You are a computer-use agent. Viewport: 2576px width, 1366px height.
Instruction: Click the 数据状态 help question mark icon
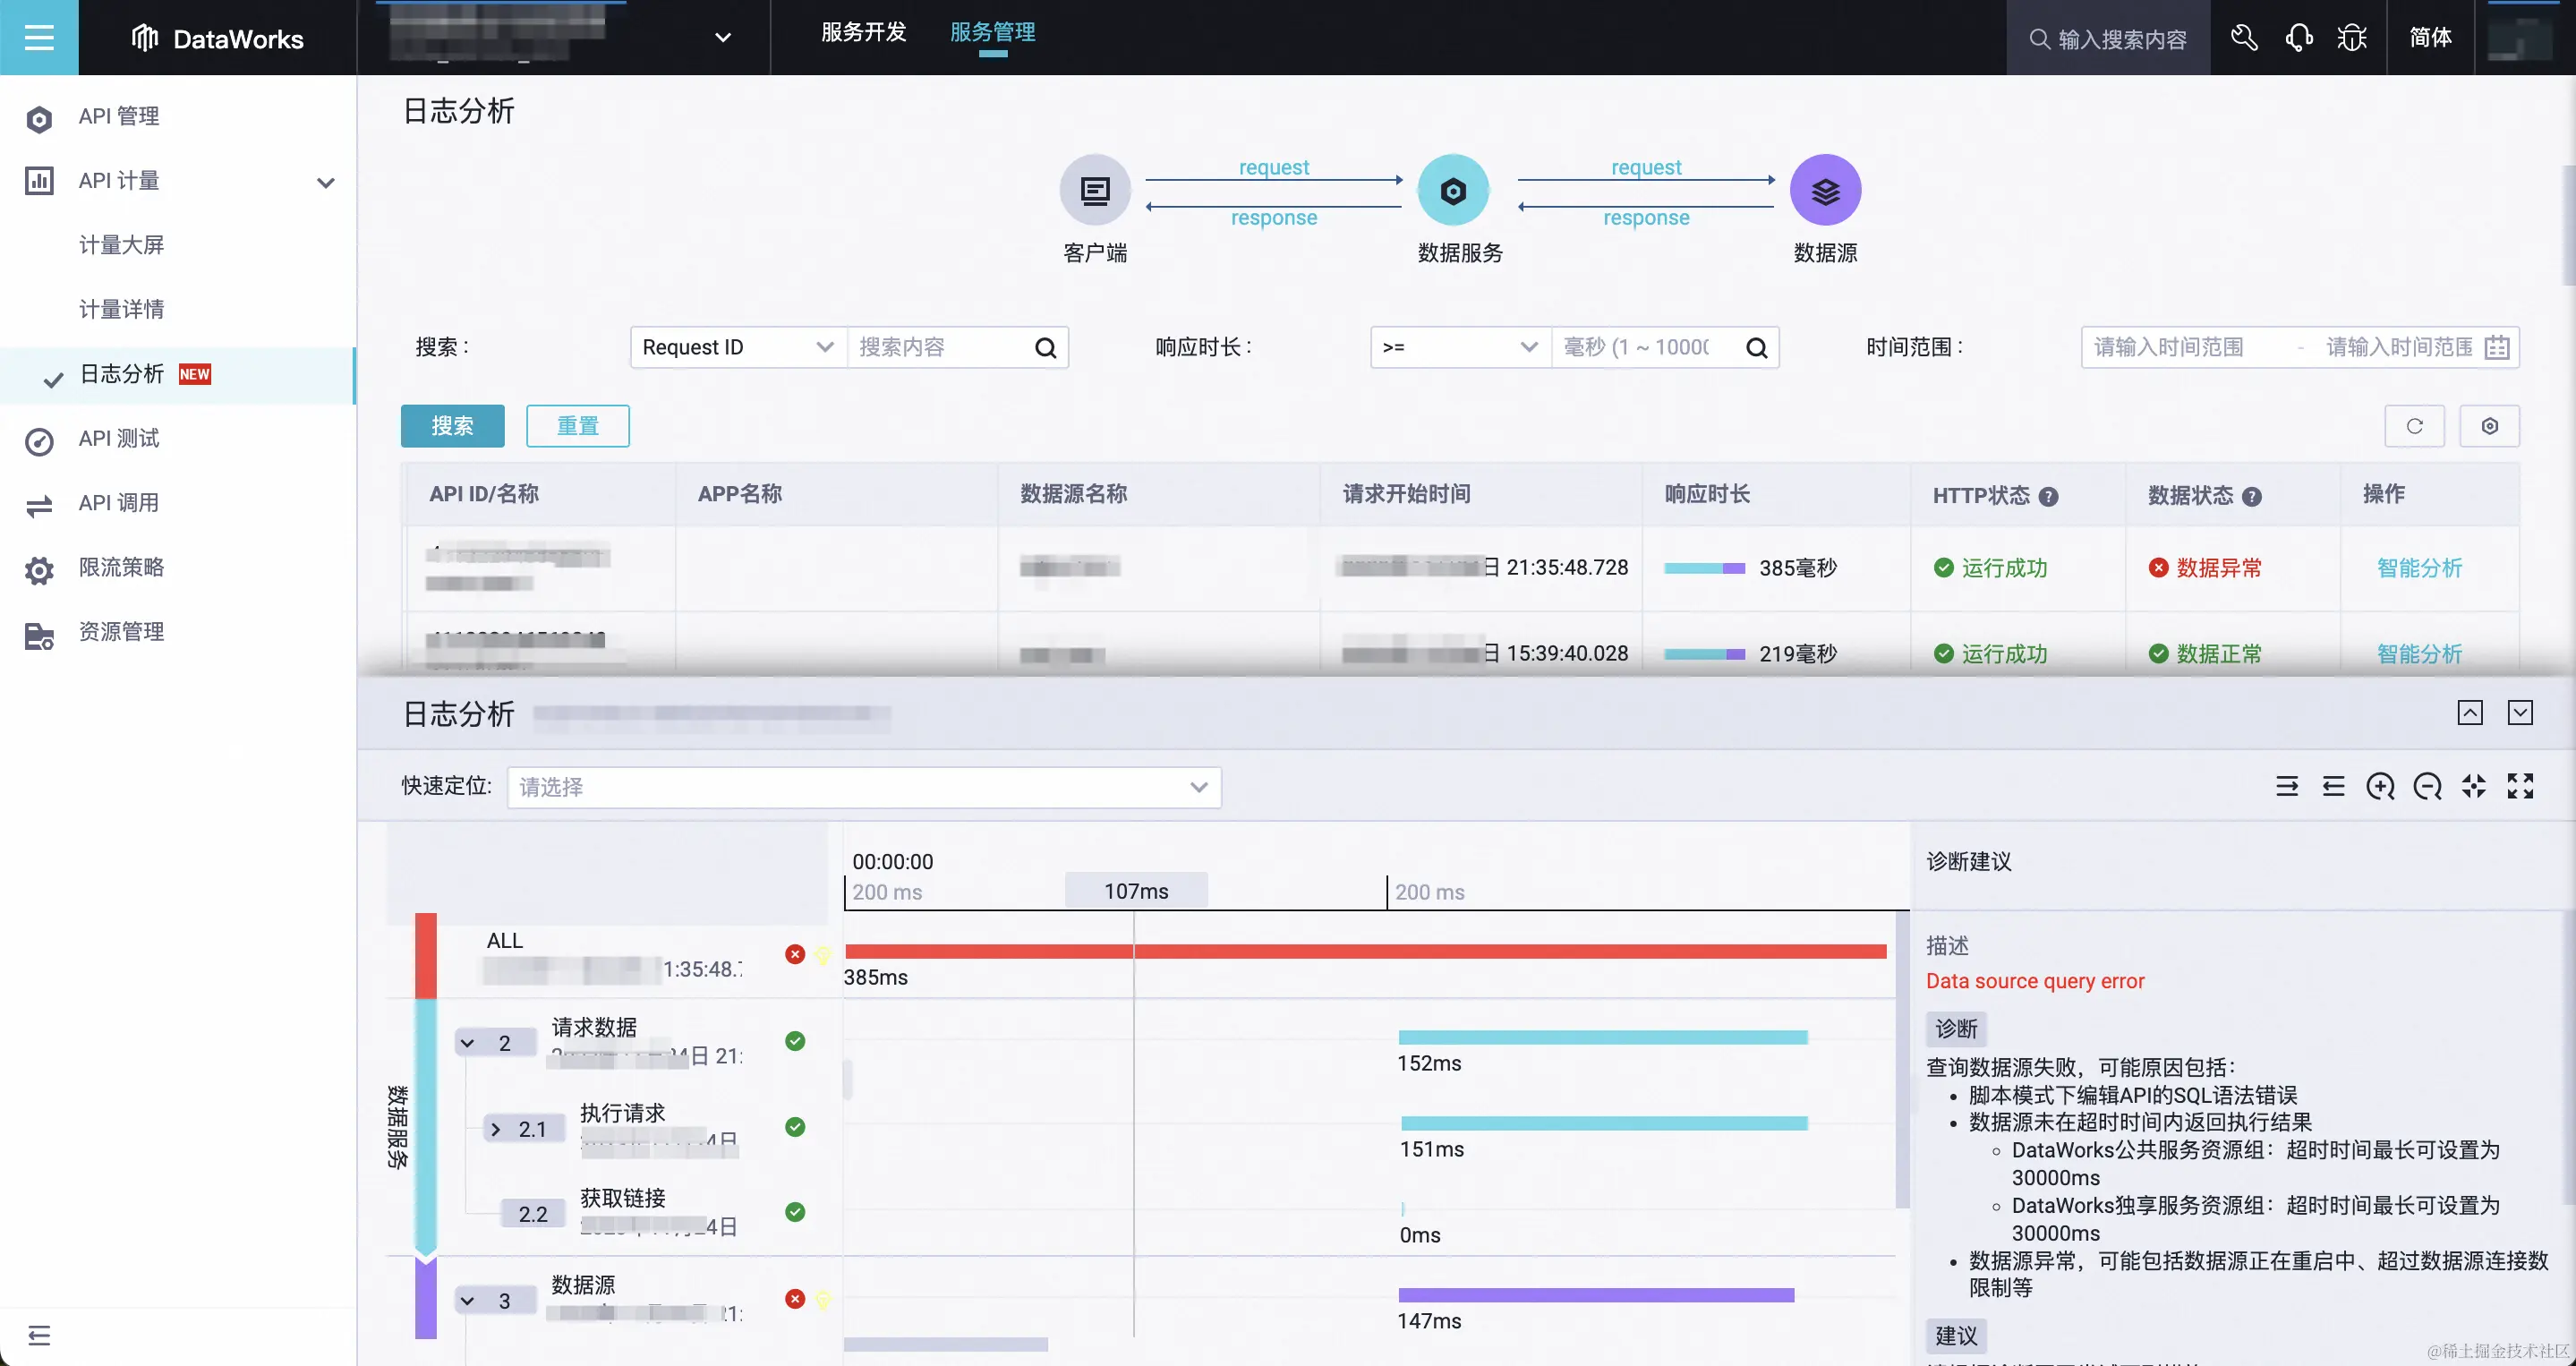(x=2251, y=496)
